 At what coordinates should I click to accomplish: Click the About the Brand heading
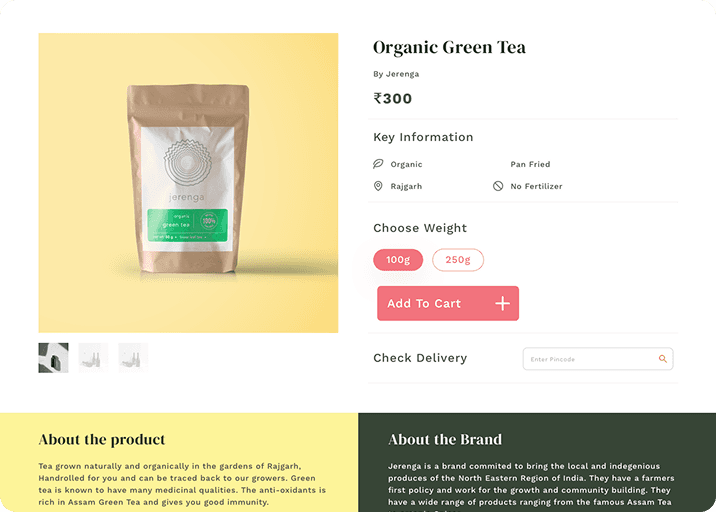tap(445, 439)
